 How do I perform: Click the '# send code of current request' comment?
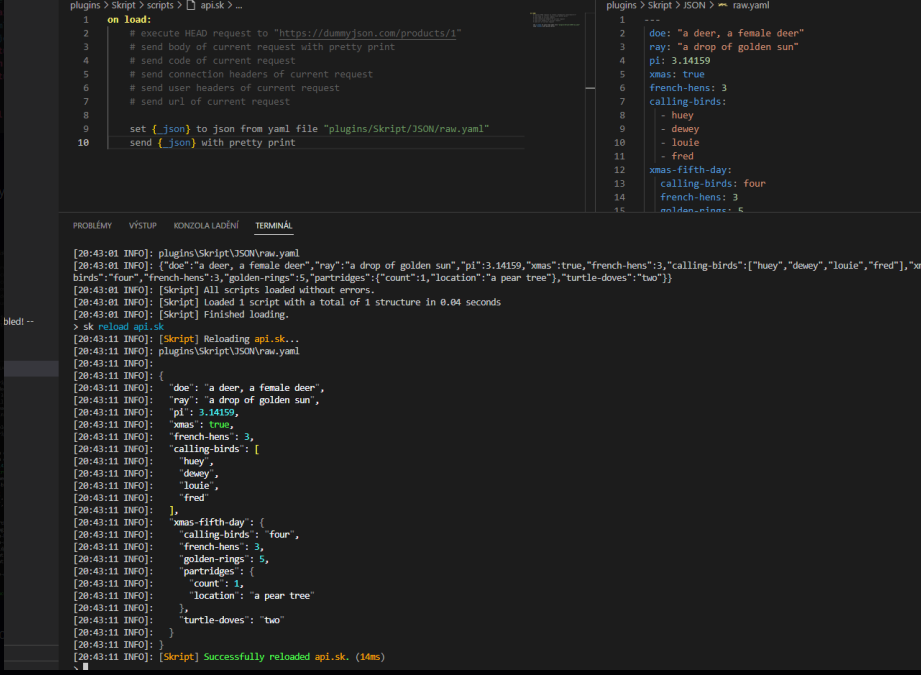[212, 61]
